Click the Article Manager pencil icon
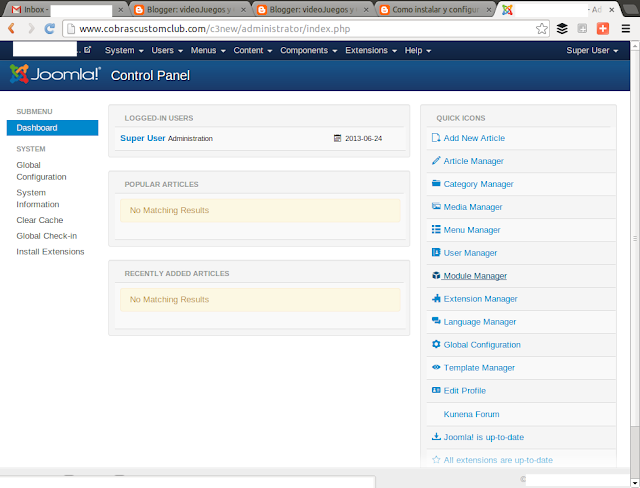This screenshot has height=488, width=640. (x=436, y=161)
